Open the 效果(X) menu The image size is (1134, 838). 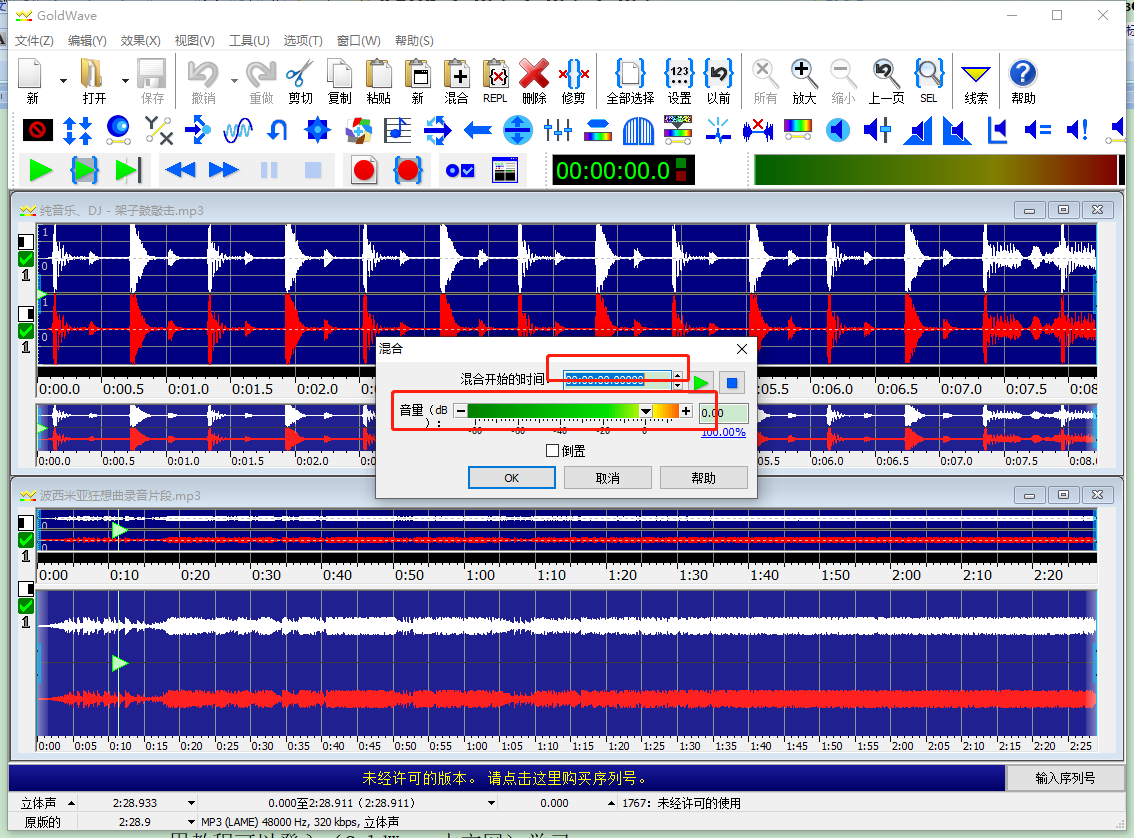tap(140, 40)
